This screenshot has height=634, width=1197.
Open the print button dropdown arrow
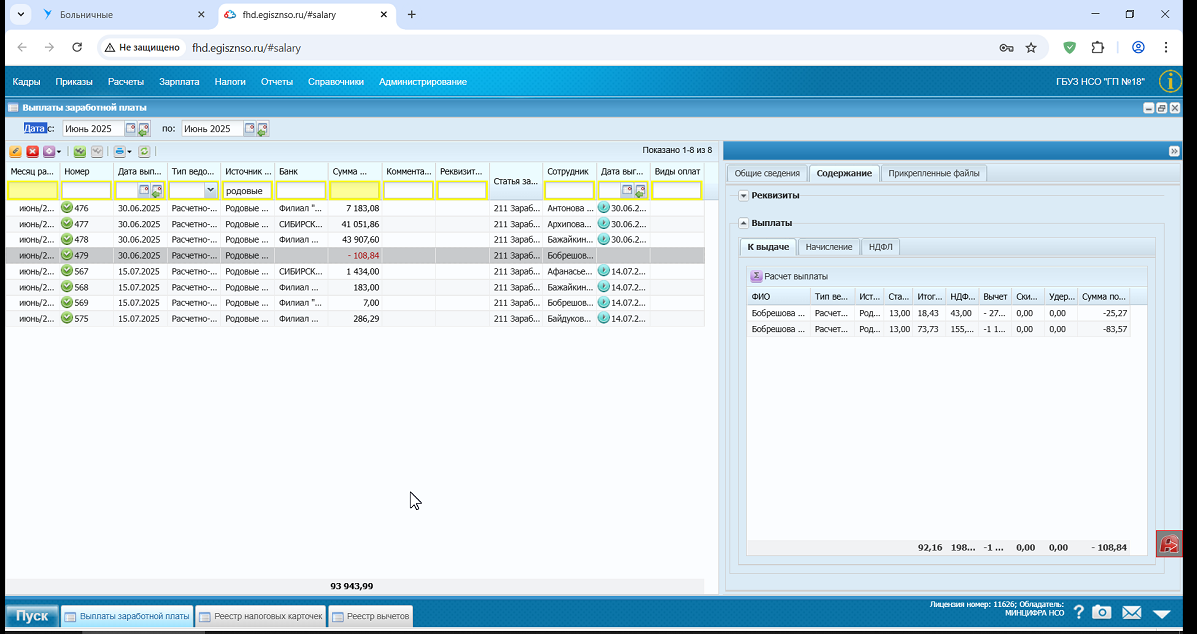129,152
